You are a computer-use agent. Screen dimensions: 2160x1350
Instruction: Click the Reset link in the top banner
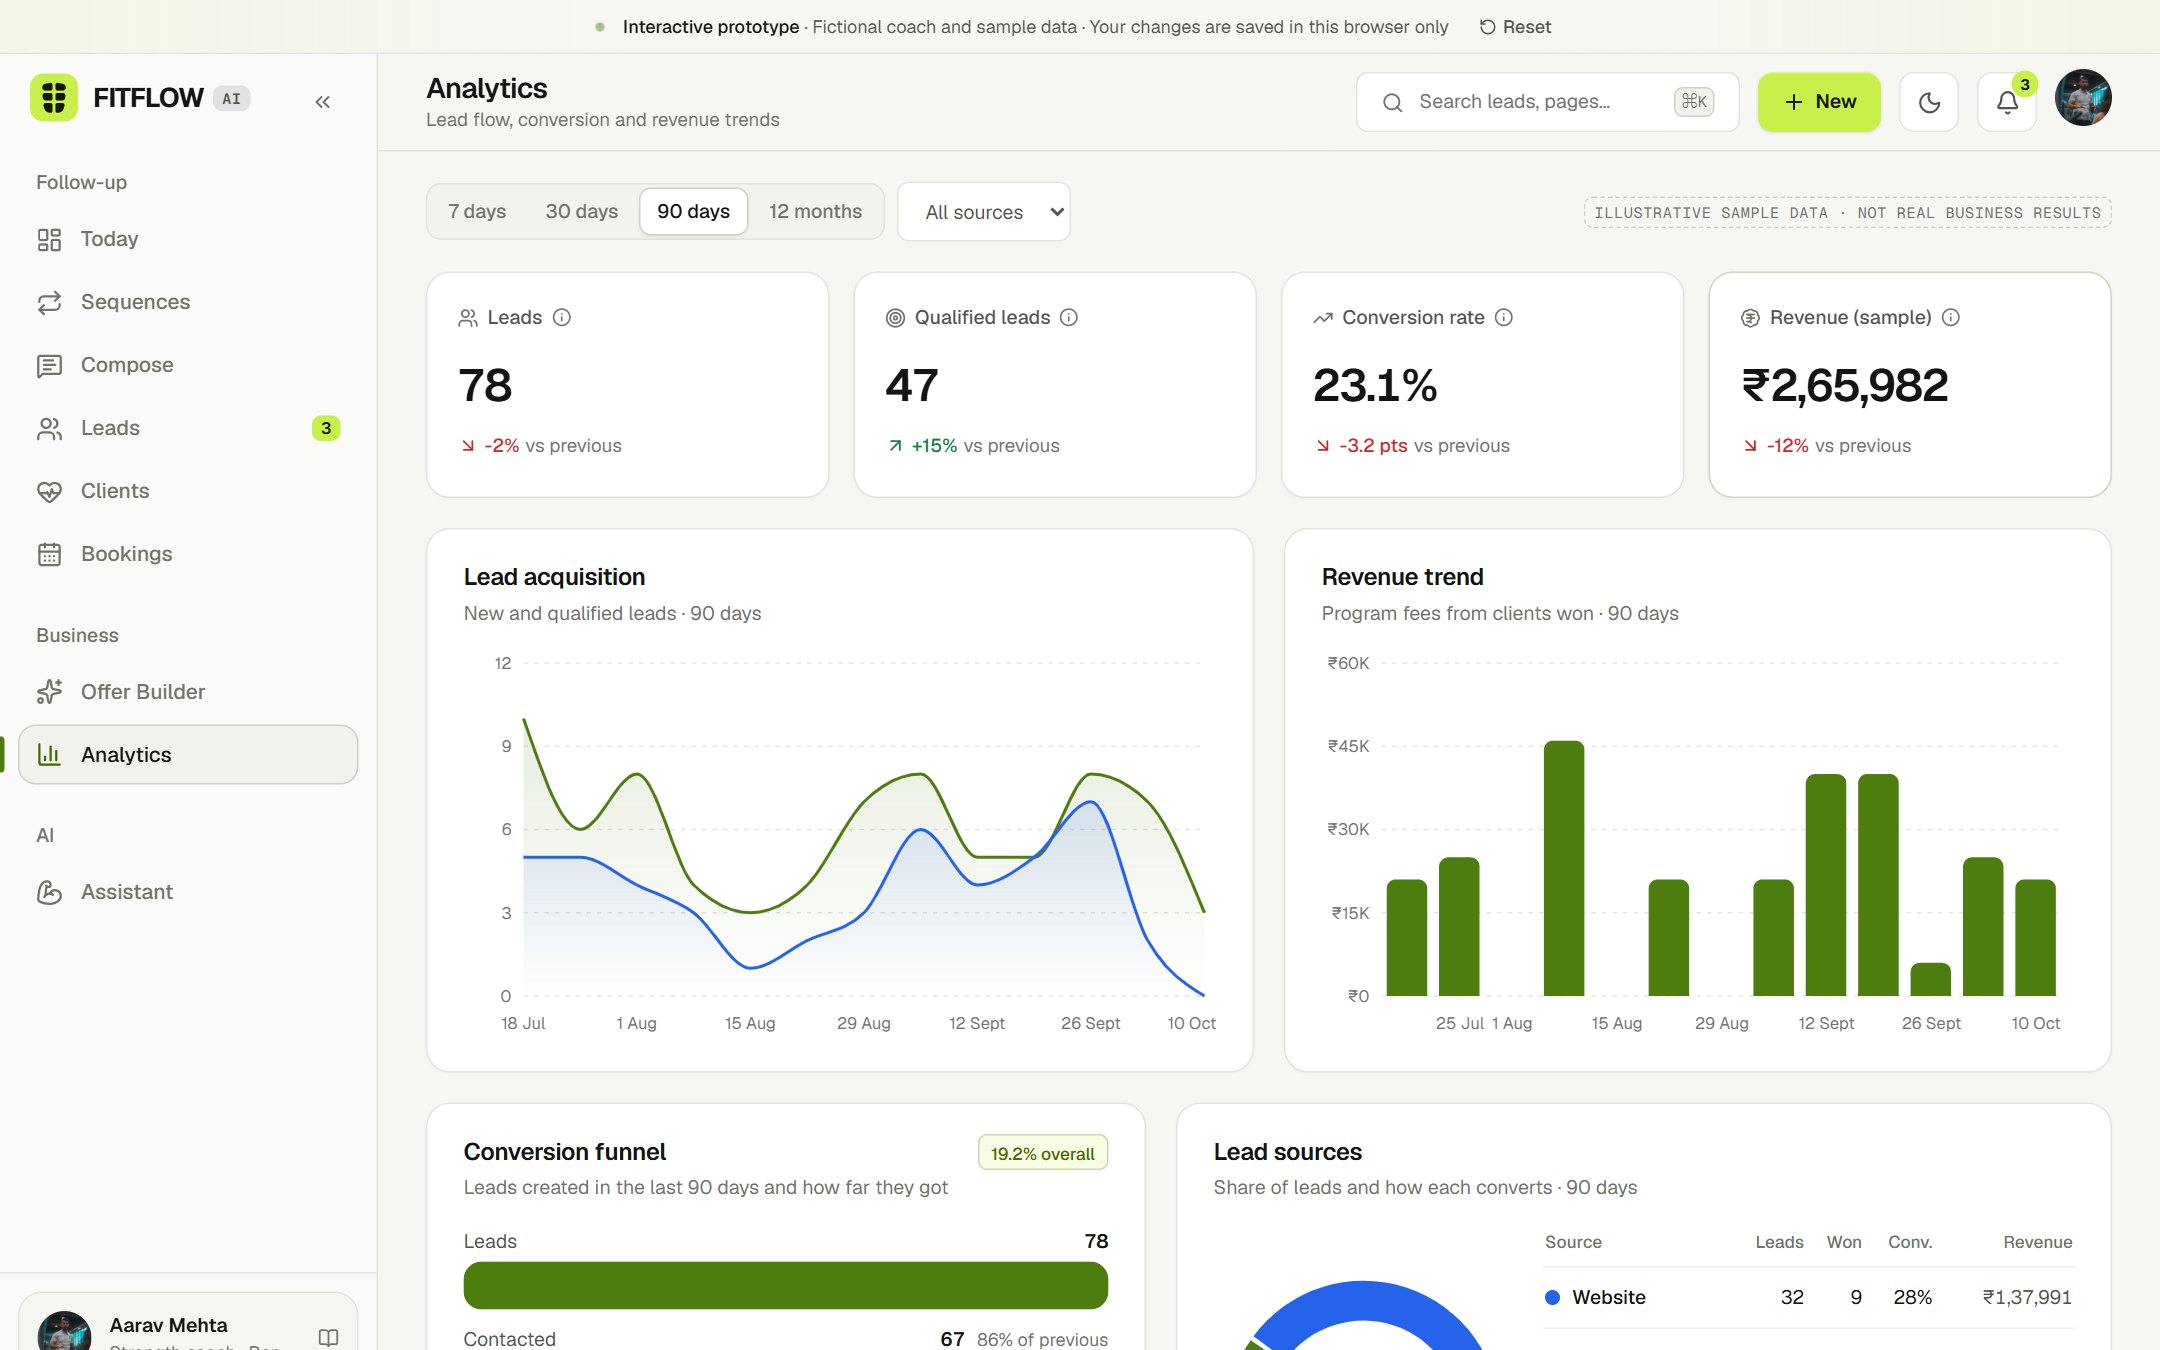[x=1515, y=27]
